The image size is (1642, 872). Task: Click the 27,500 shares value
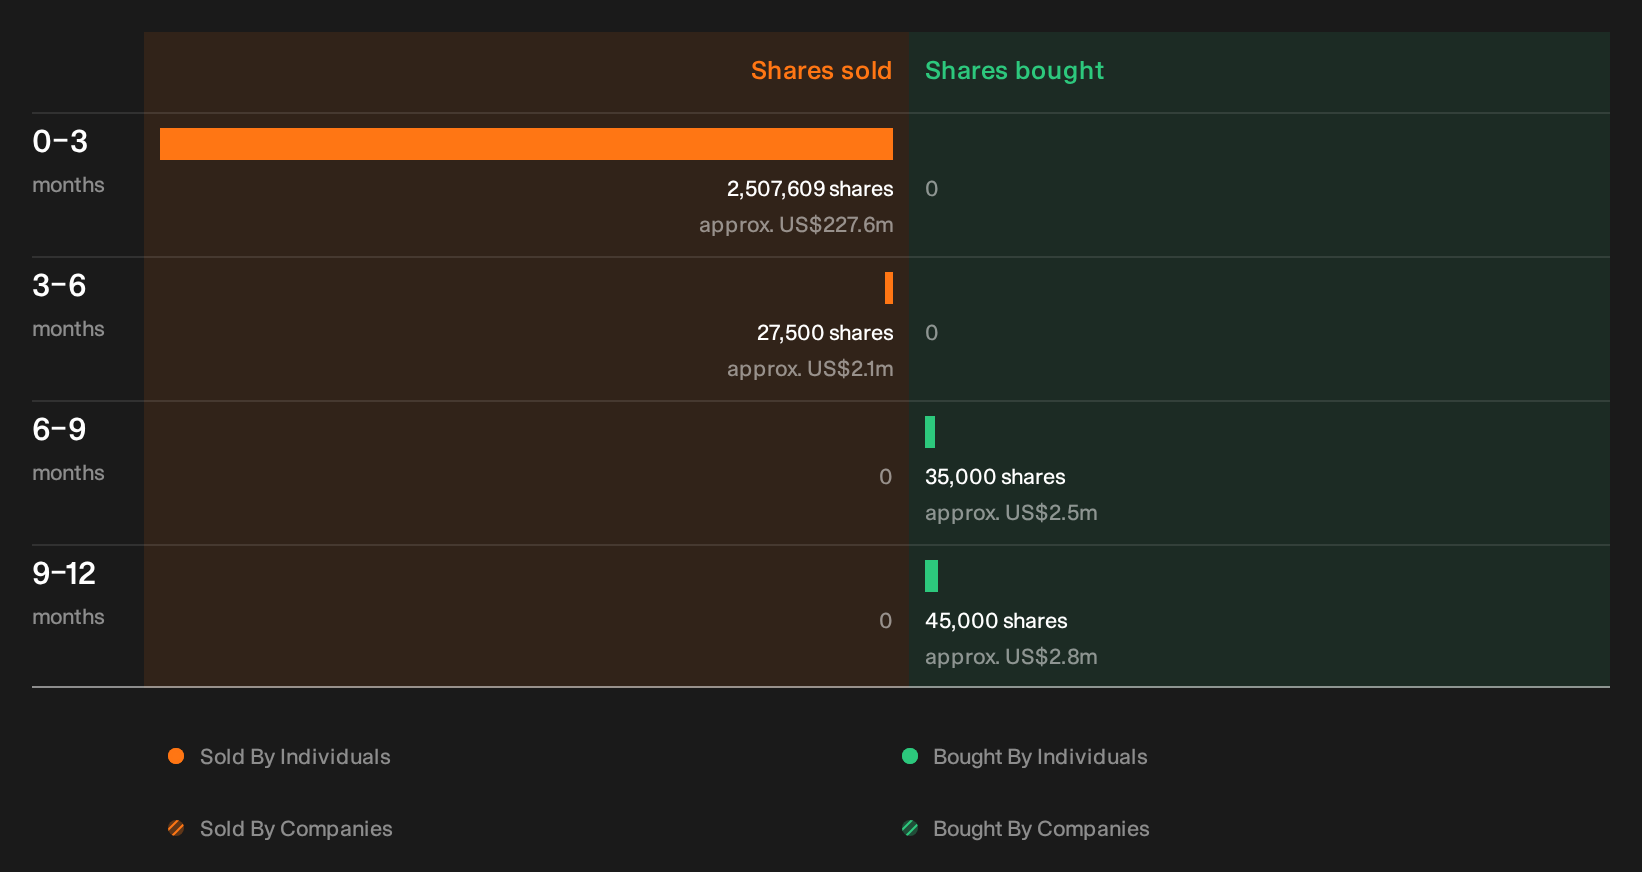[x=825, y=333]
